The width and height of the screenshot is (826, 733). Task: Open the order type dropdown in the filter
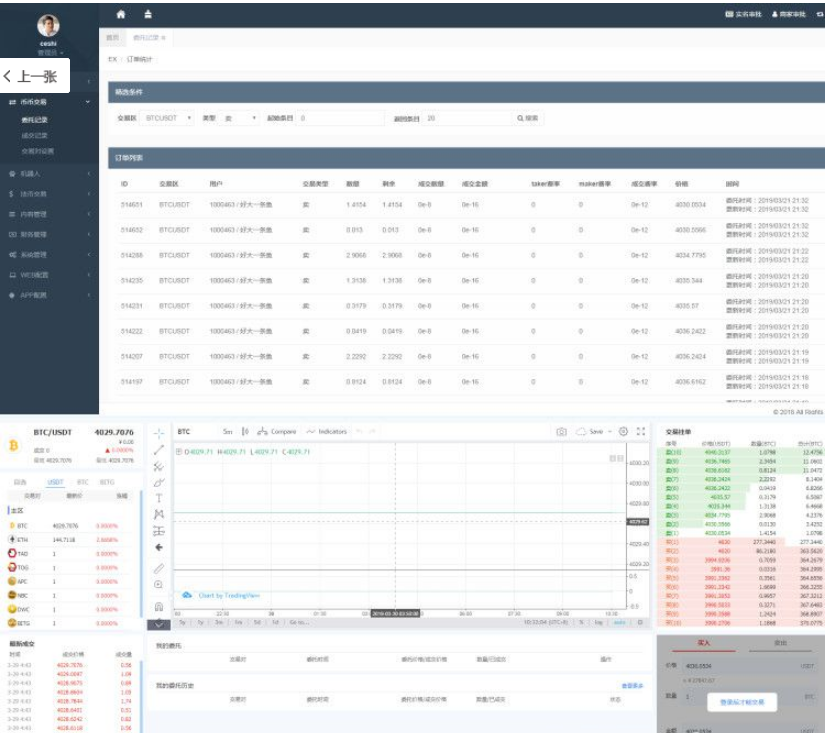(x=240, y=118)
